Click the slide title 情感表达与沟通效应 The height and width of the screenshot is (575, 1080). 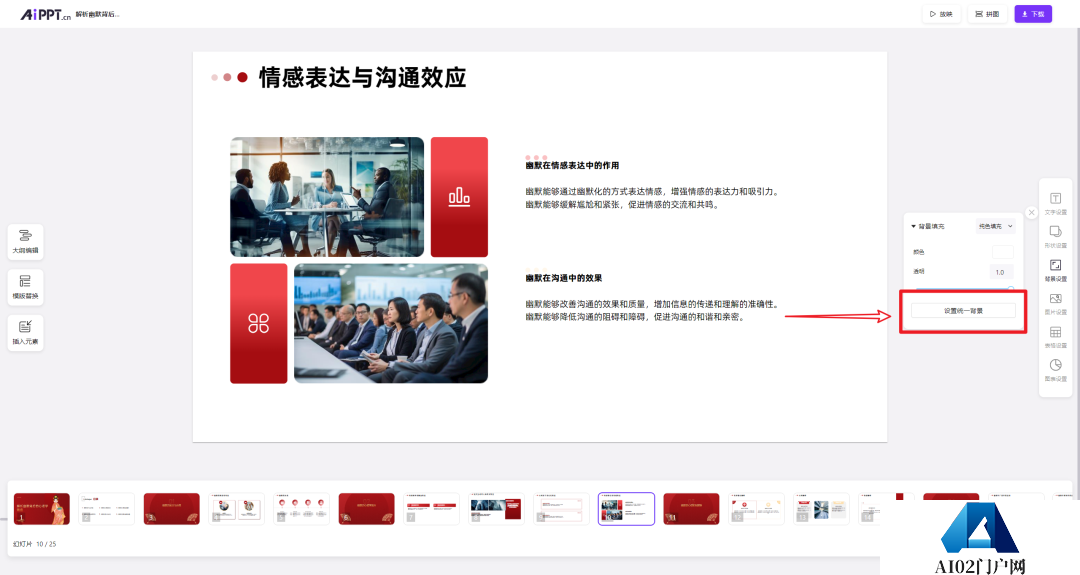coord(362,78)
